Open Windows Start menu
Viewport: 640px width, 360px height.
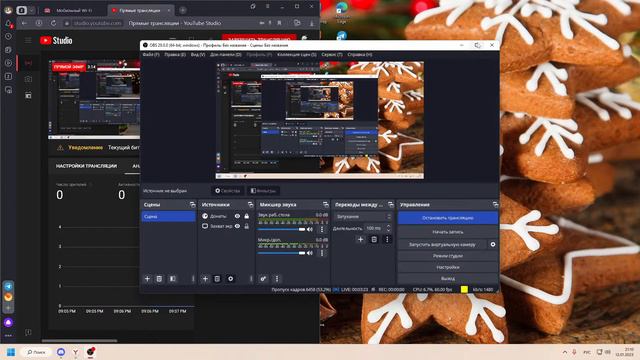[x=11, y=352]
